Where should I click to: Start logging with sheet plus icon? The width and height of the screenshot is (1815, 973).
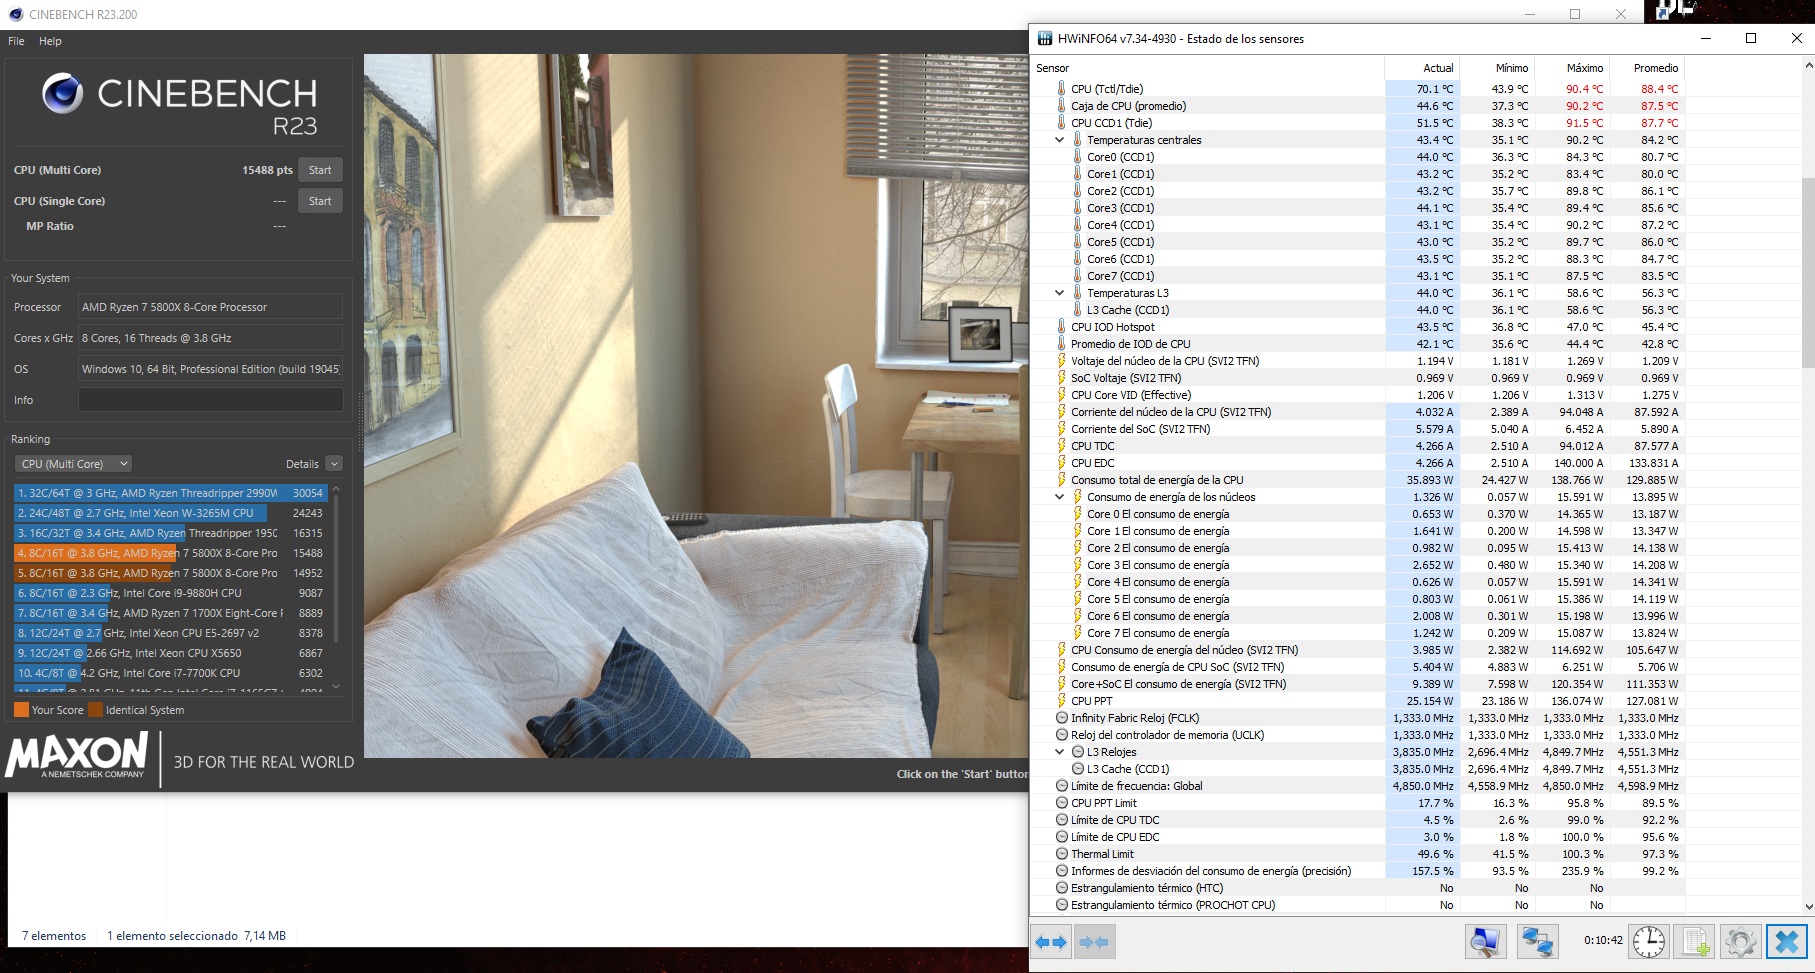coord(1695,942)
